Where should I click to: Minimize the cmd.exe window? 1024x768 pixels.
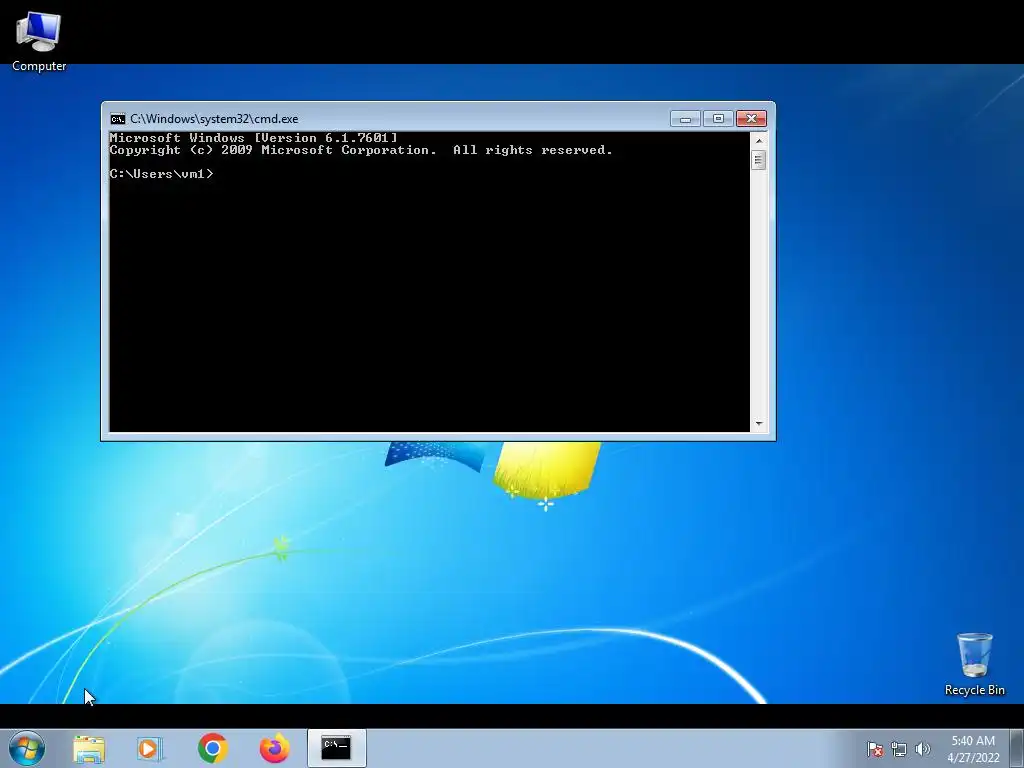[x=685, y=119]
